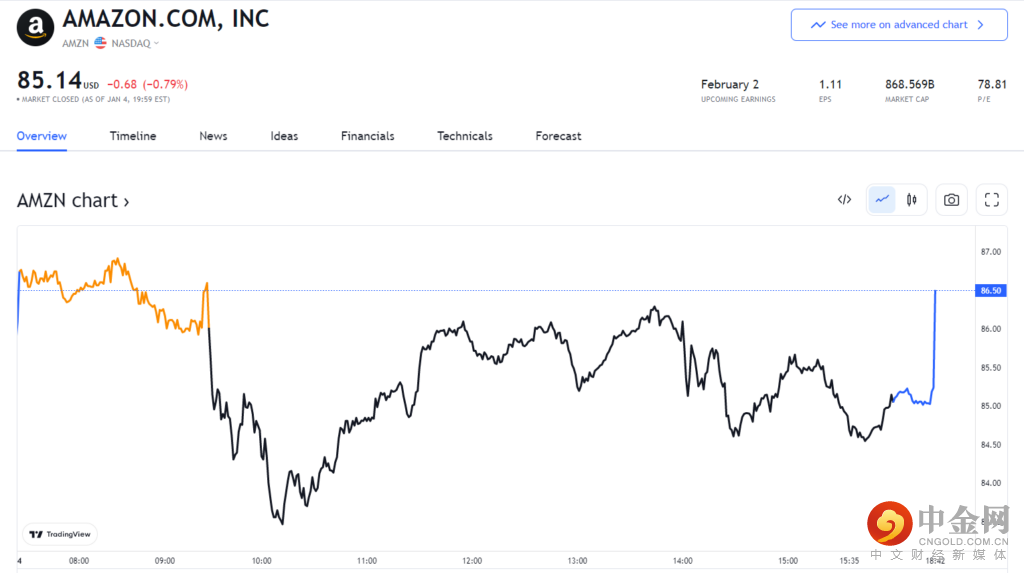Image resolution: width=1024 pixels, height=573 pixels.
Task: Open the Timeline tab
Action: click(x=133, y=136)
